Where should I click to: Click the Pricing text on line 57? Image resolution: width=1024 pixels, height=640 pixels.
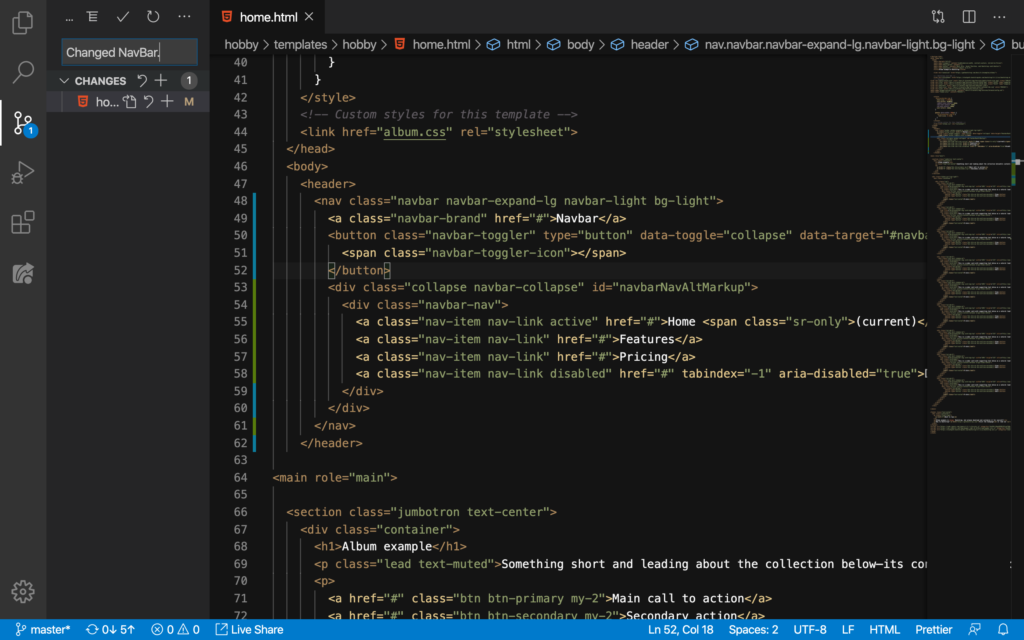click(x=643, y=357)
